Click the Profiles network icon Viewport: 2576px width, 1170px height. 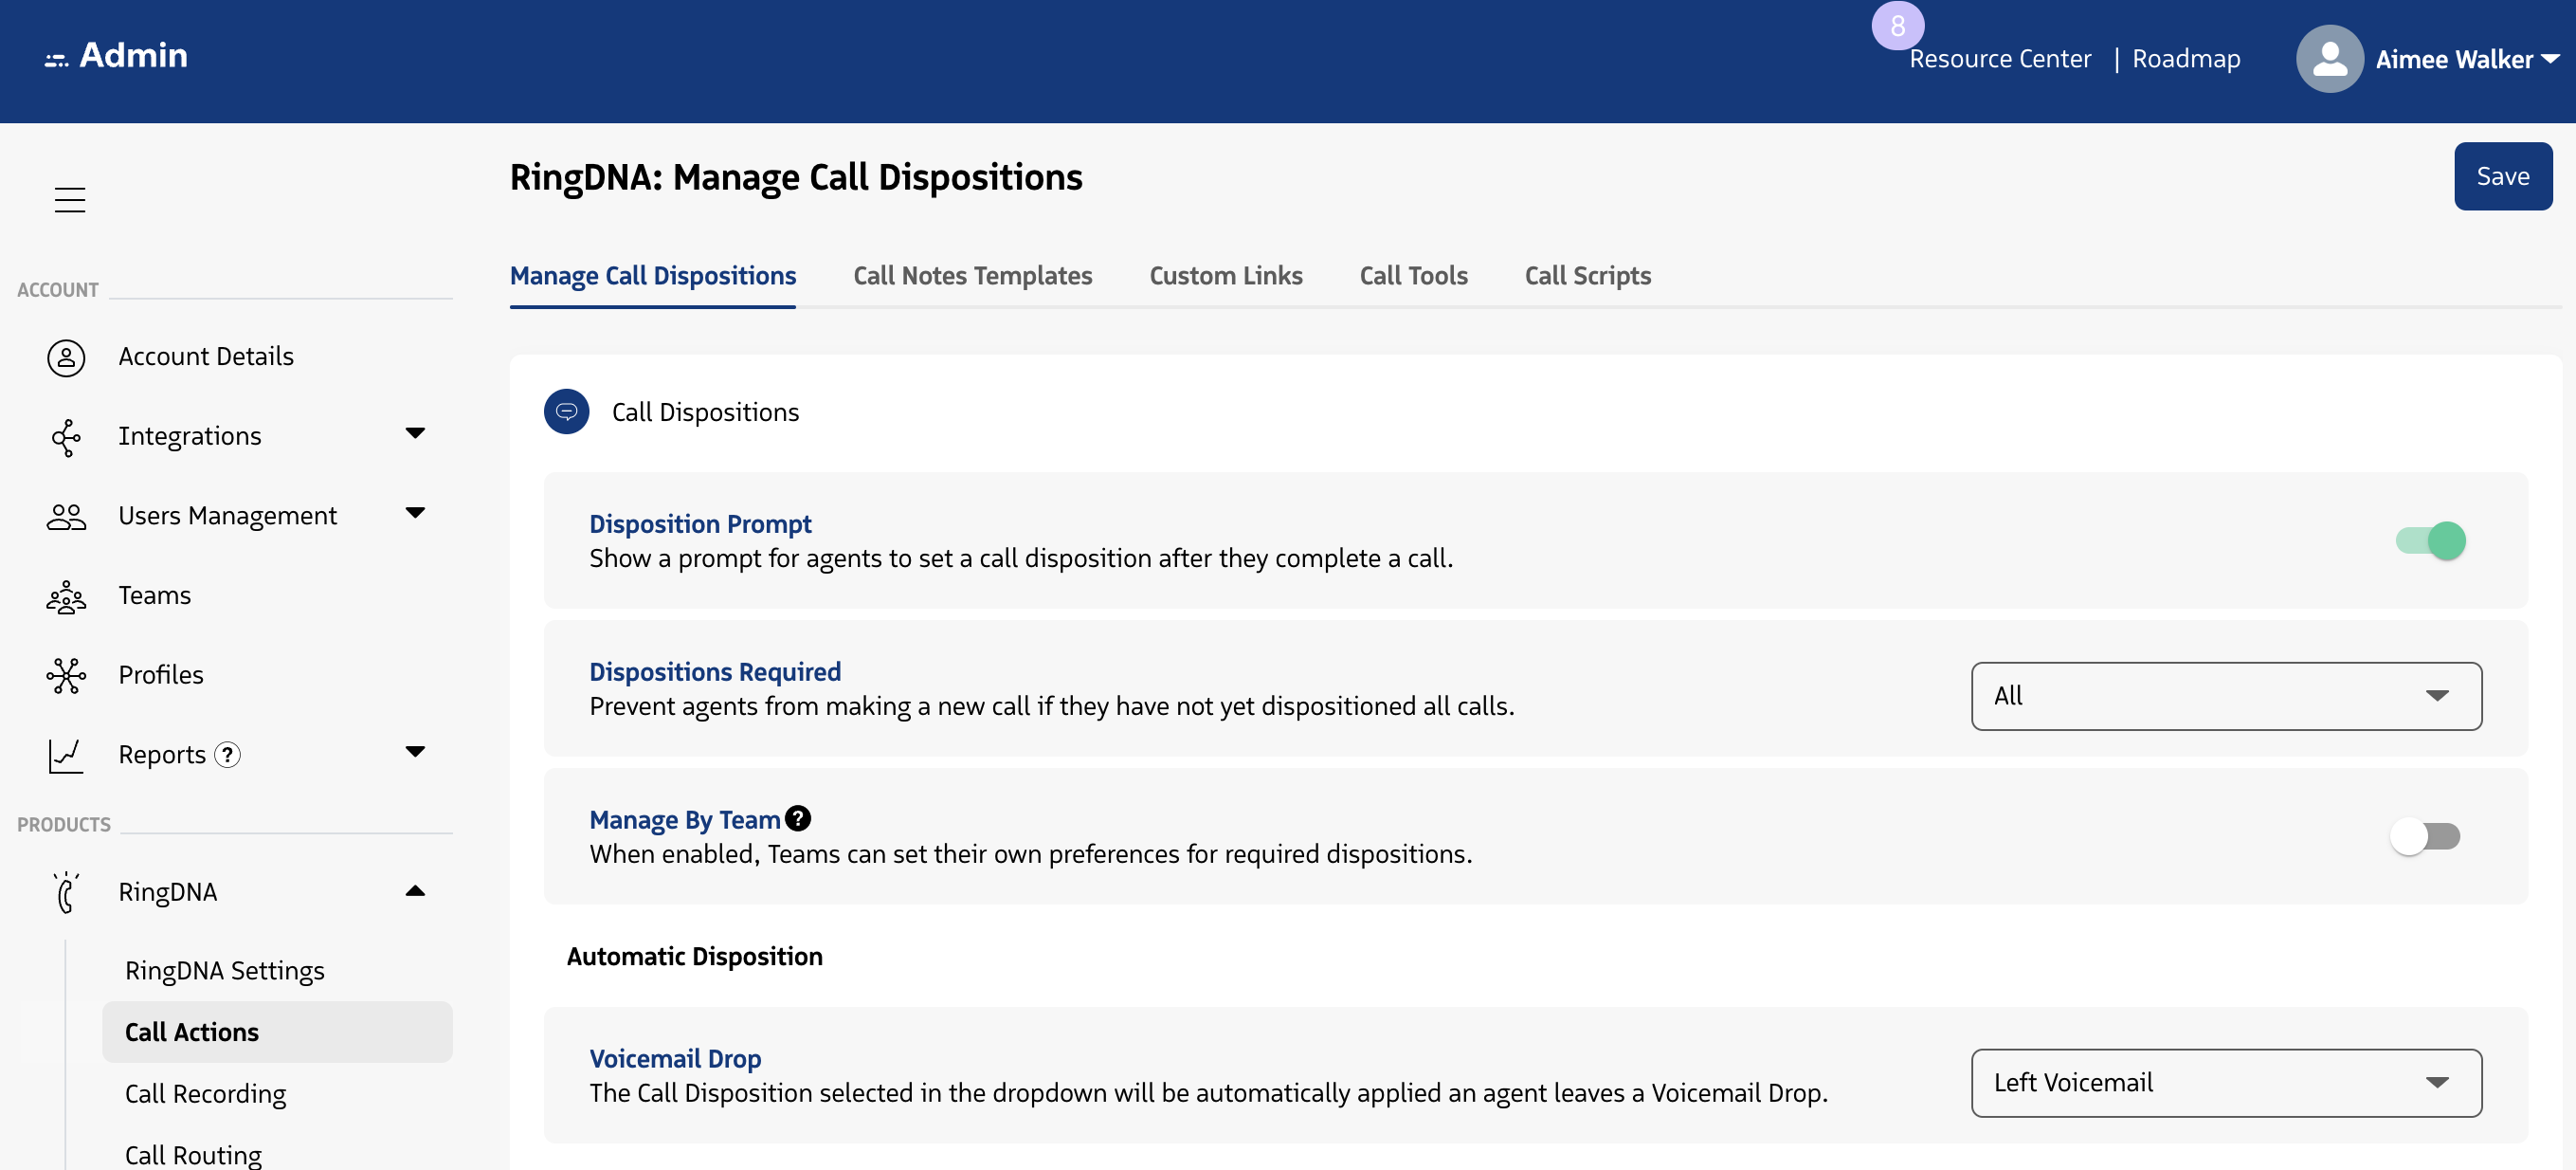[x=66, y=676]
